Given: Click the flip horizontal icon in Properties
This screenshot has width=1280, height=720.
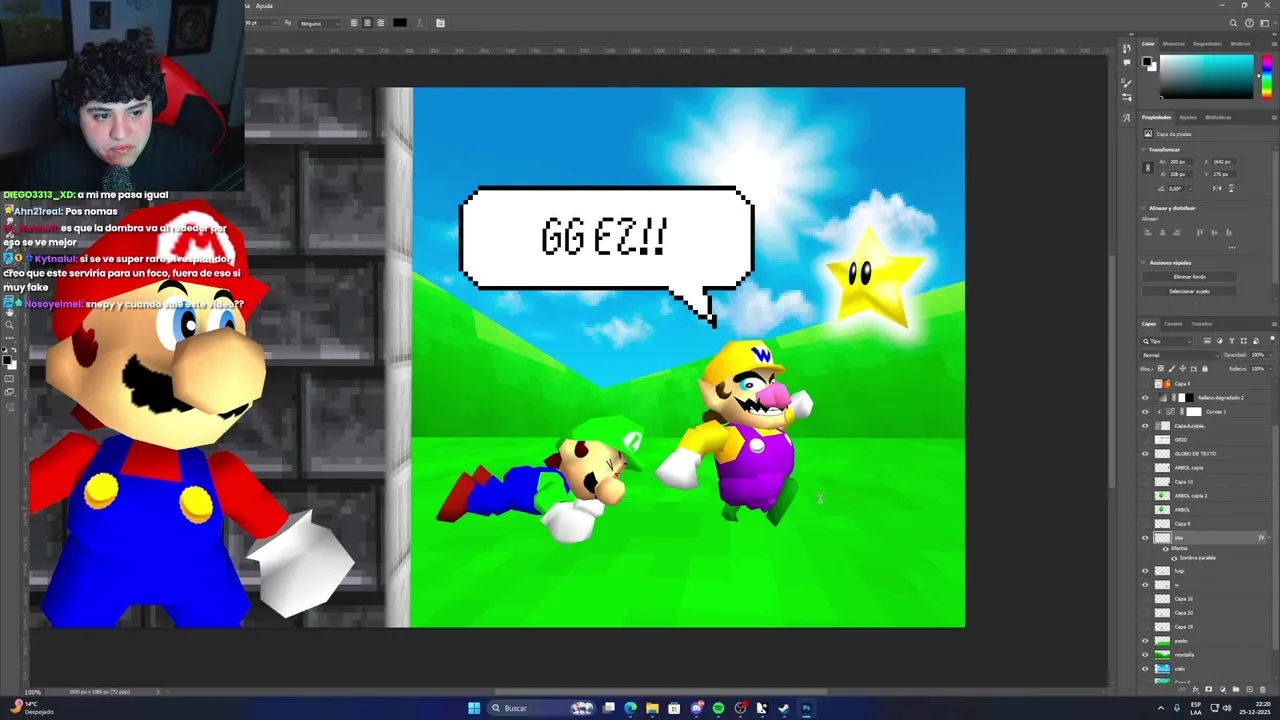Looking at the screenshot, I should click(x=1217, y=188).
